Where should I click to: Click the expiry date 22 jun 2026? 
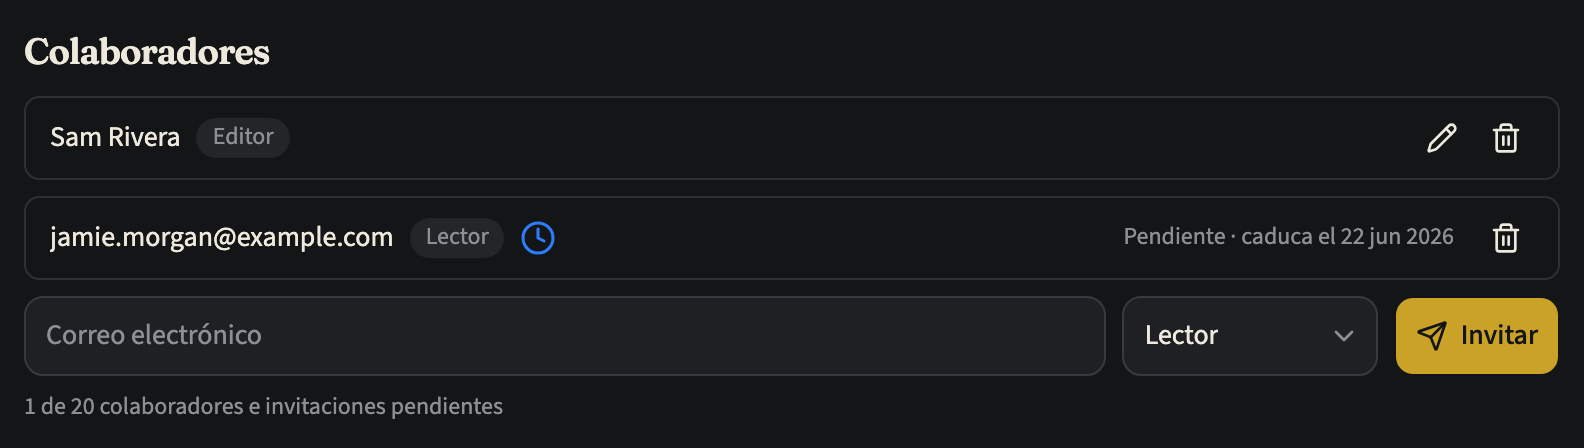pyautogui.click(x=1397, y=236)
